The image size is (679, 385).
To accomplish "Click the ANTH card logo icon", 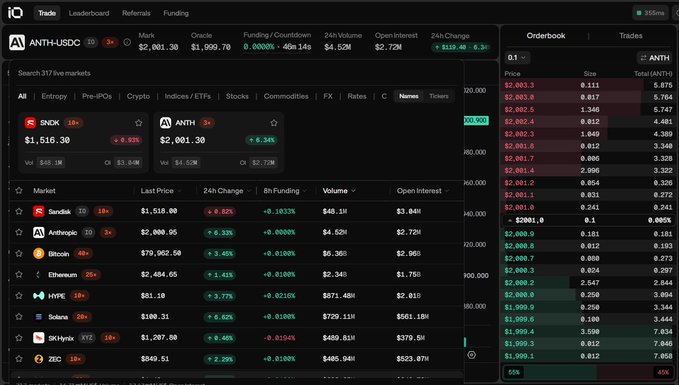I will pyautogui.click(x=165, y=123).
